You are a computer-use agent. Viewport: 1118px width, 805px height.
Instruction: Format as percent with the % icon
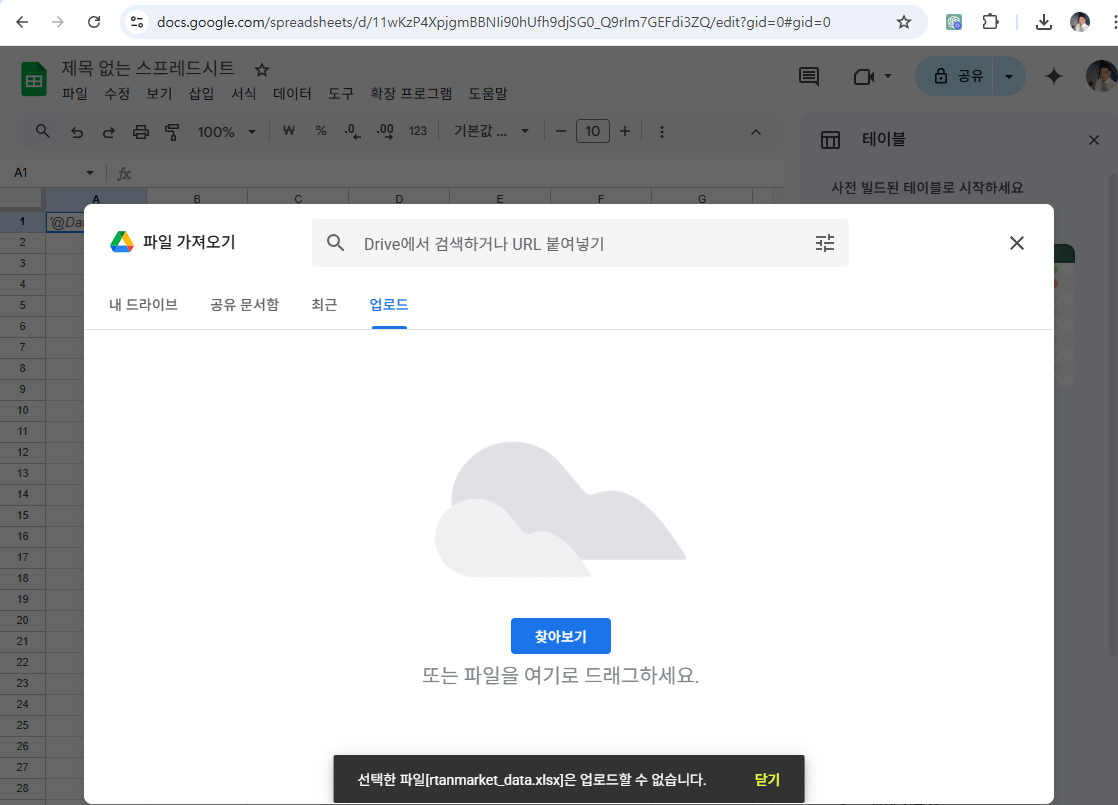tap(321, 131)
